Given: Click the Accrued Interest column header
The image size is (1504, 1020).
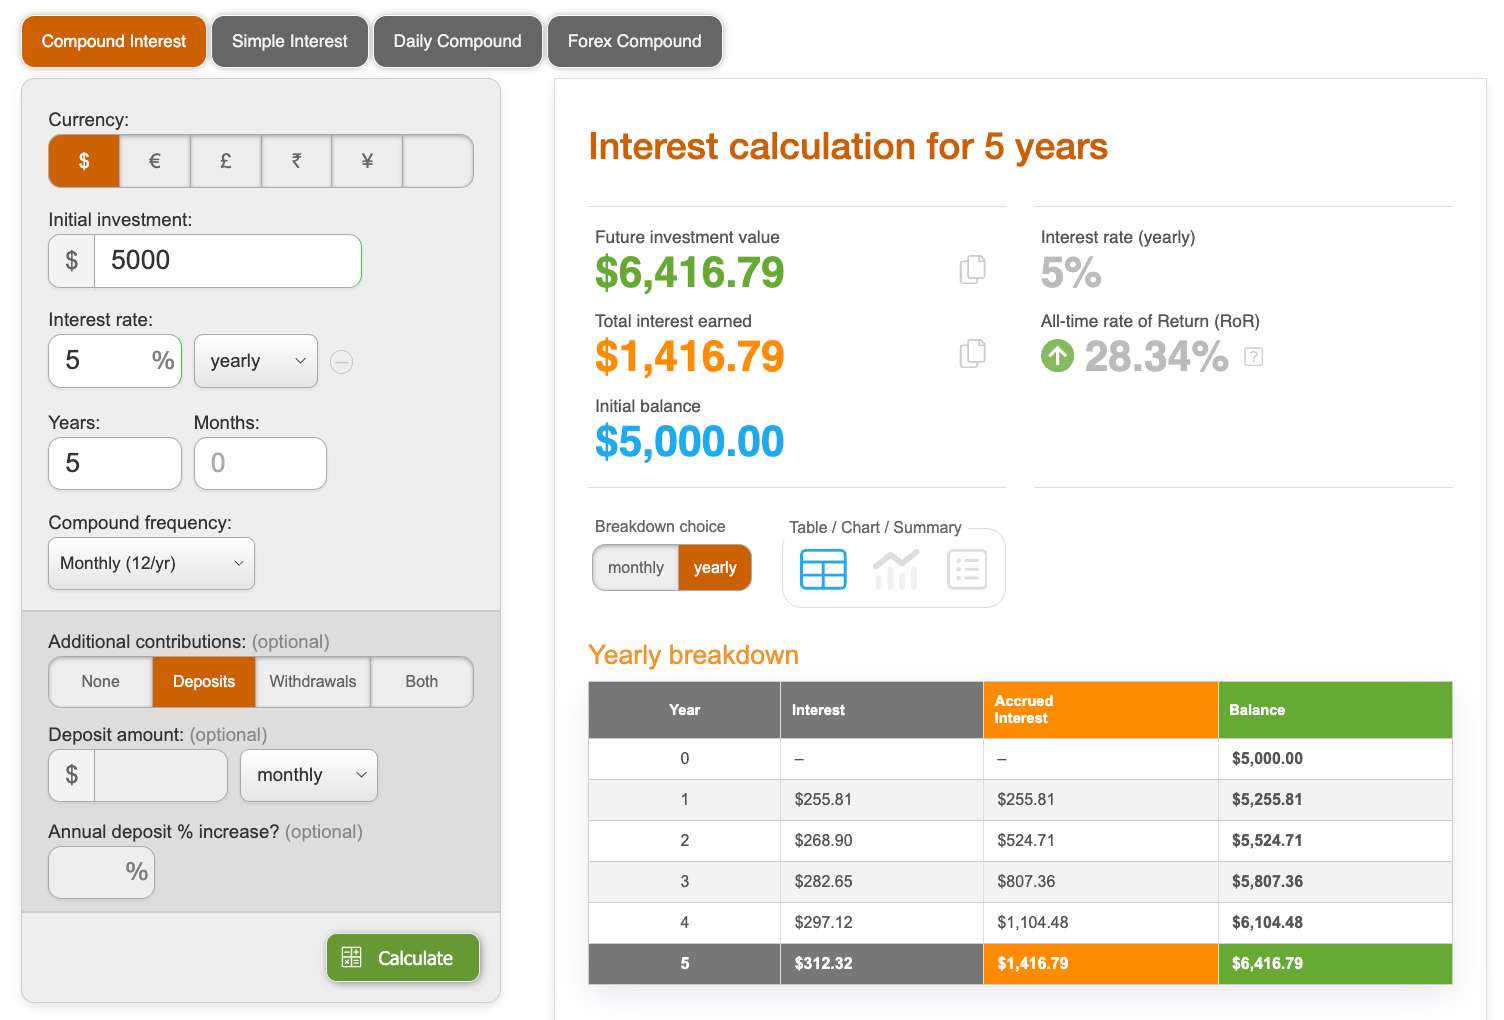Looking at the screenshot, I should tap(1101, 710).
